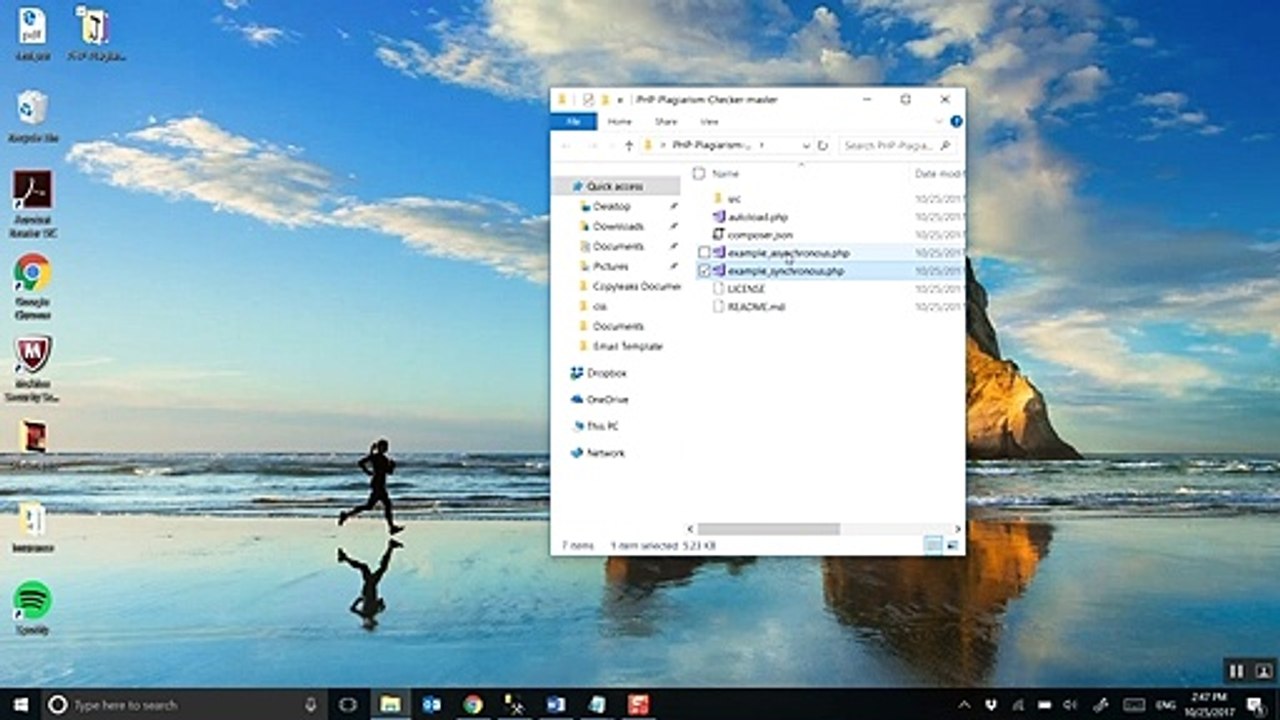Refresh the current folder view
Screen dimensions: 1280x720
click(823, 146)
